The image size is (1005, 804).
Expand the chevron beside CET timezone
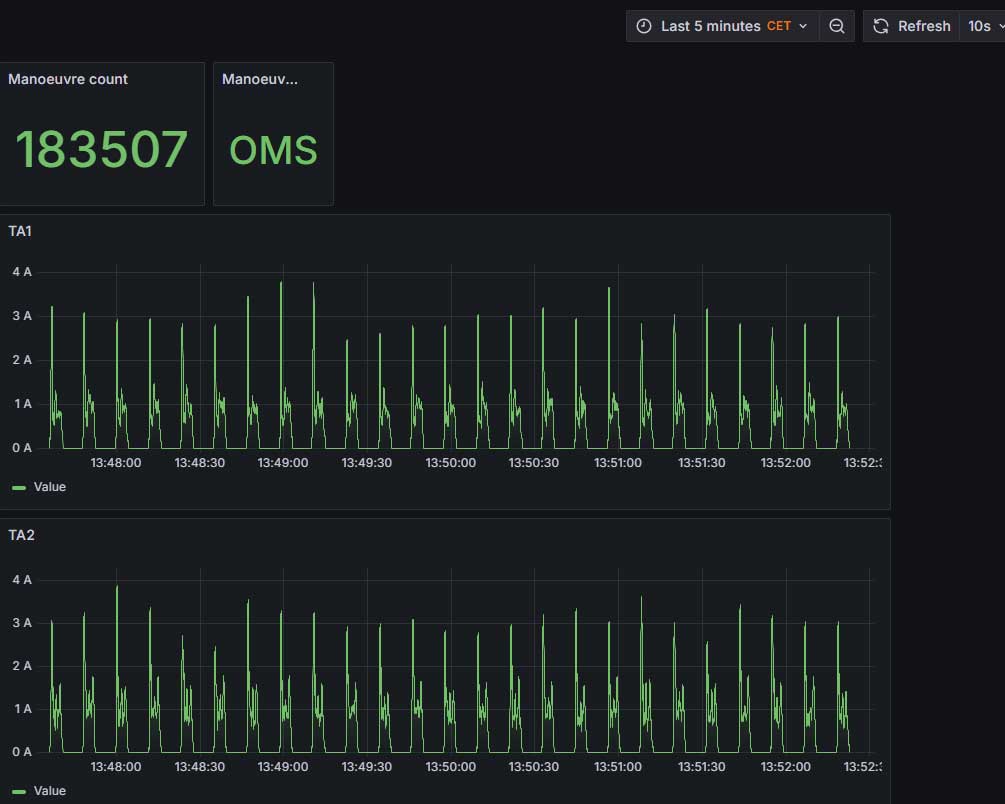click(x=803, y=26)
